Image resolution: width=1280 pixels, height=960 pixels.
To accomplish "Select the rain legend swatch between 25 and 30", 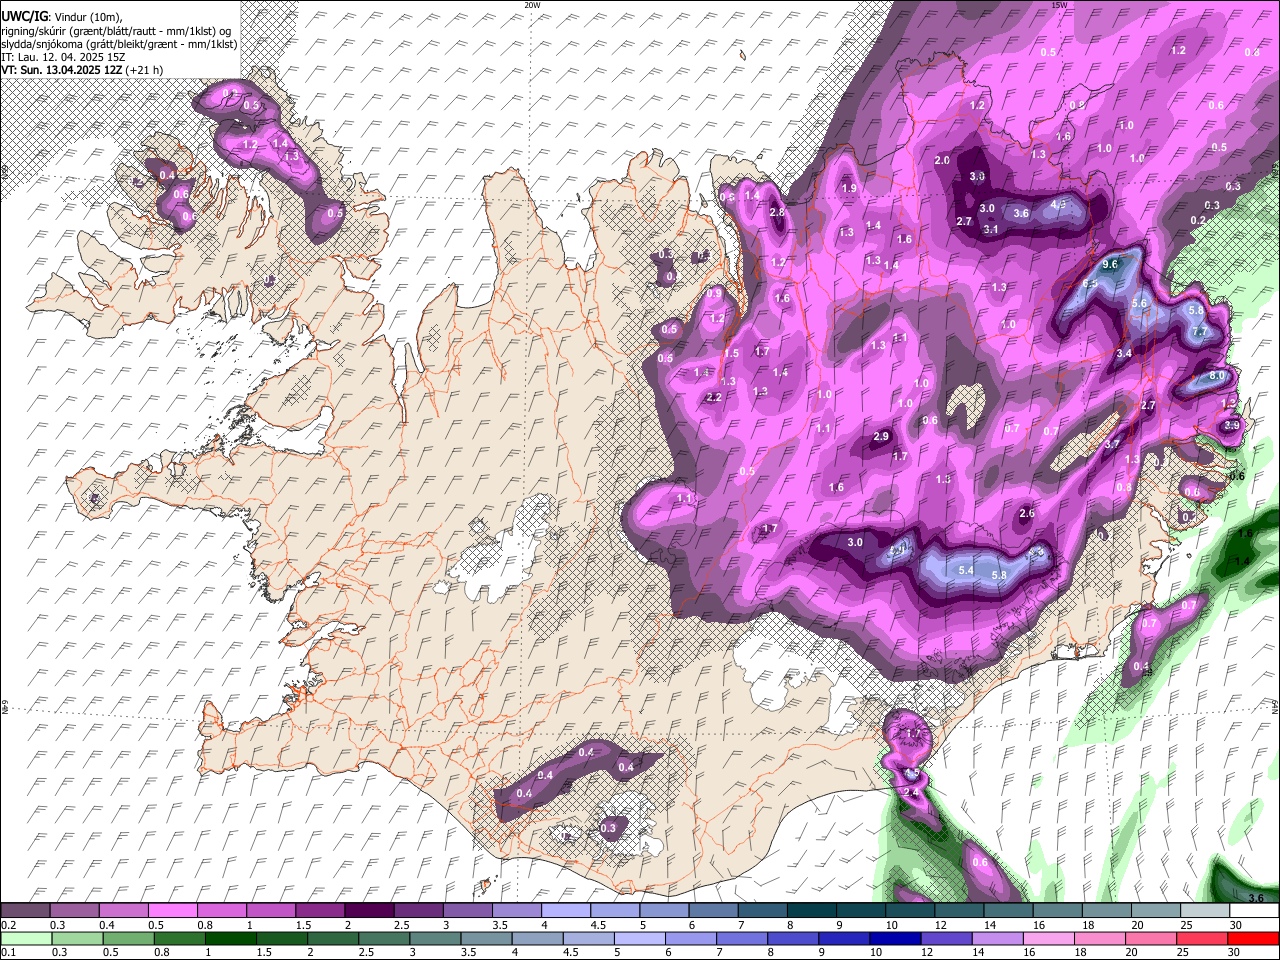I will click(x=1205, y=938).
